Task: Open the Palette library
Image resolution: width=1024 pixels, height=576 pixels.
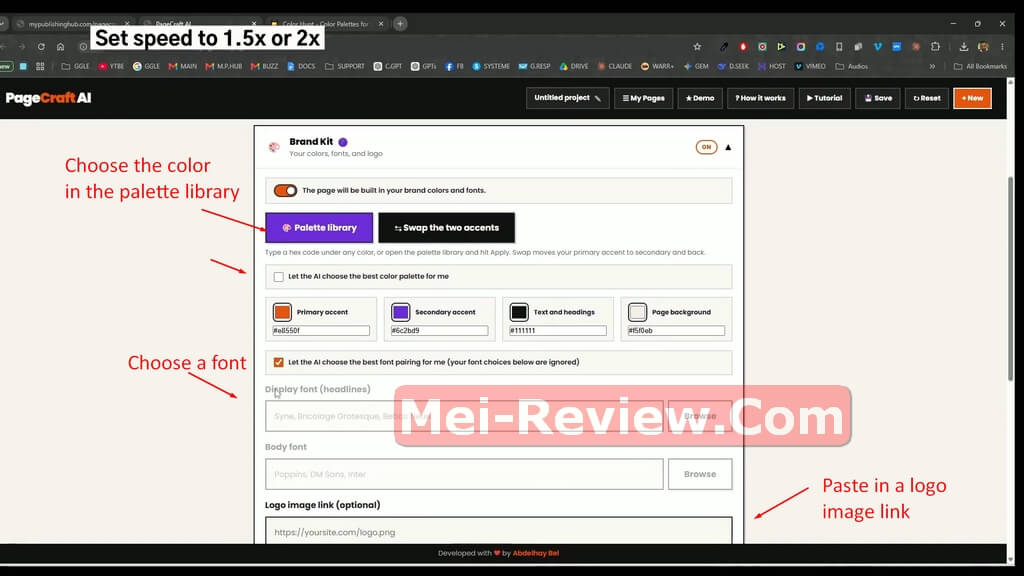Action: 319,228
